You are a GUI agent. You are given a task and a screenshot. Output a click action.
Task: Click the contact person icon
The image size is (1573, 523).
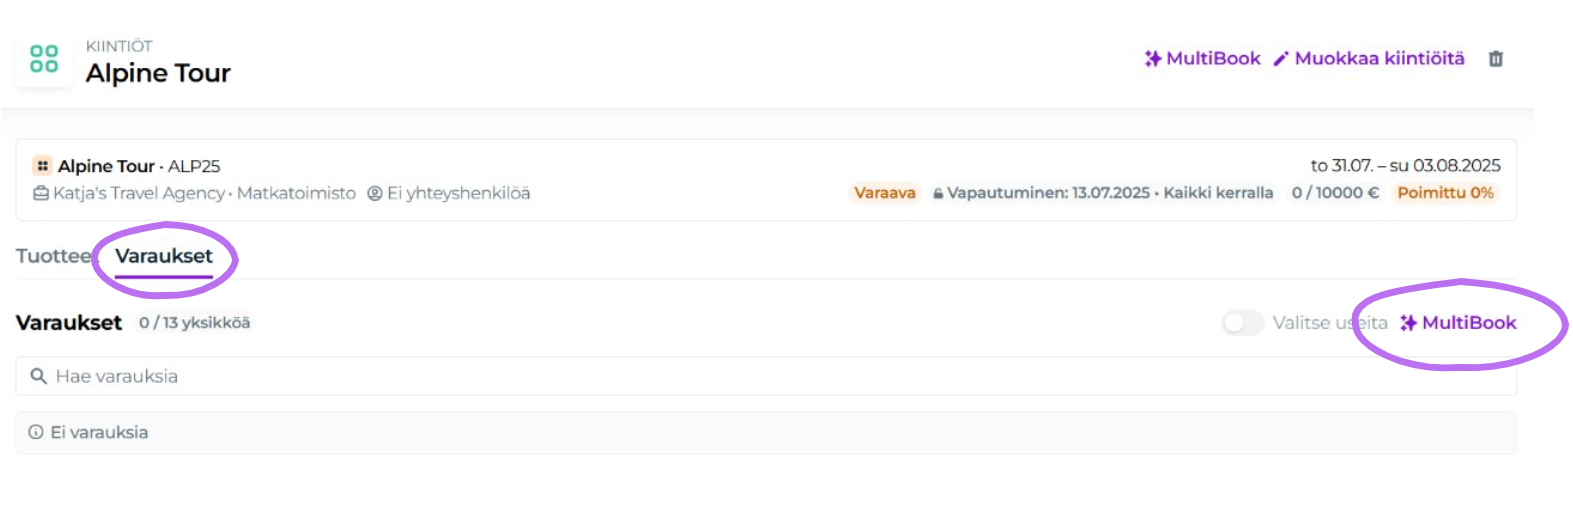[375, 193]
